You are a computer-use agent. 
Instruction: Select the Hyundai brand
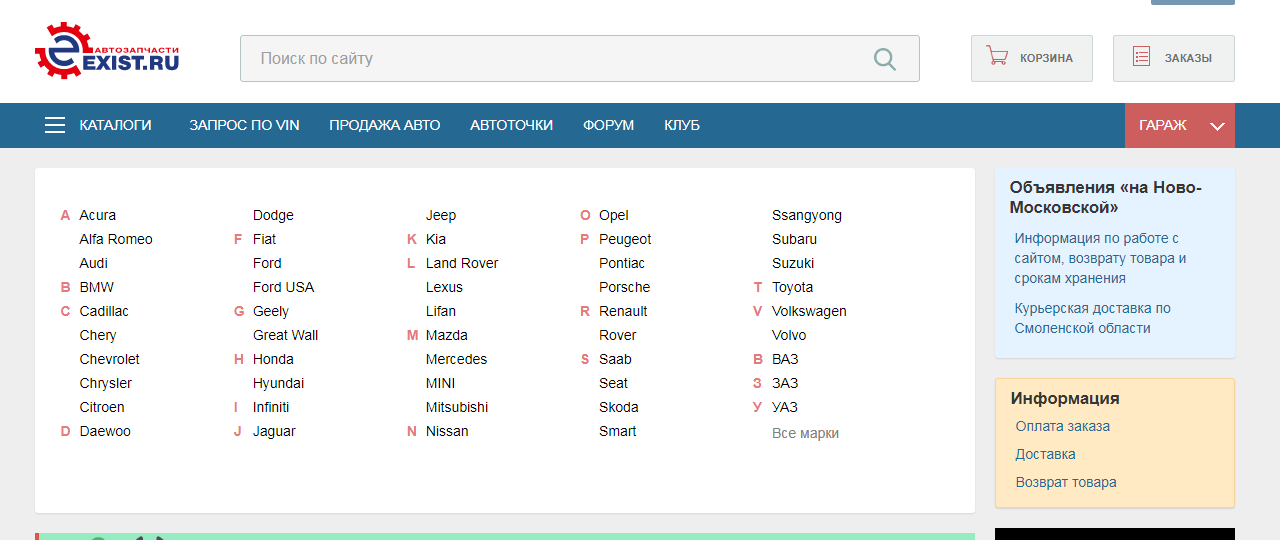pyautogui.click(x=278, y=383)
